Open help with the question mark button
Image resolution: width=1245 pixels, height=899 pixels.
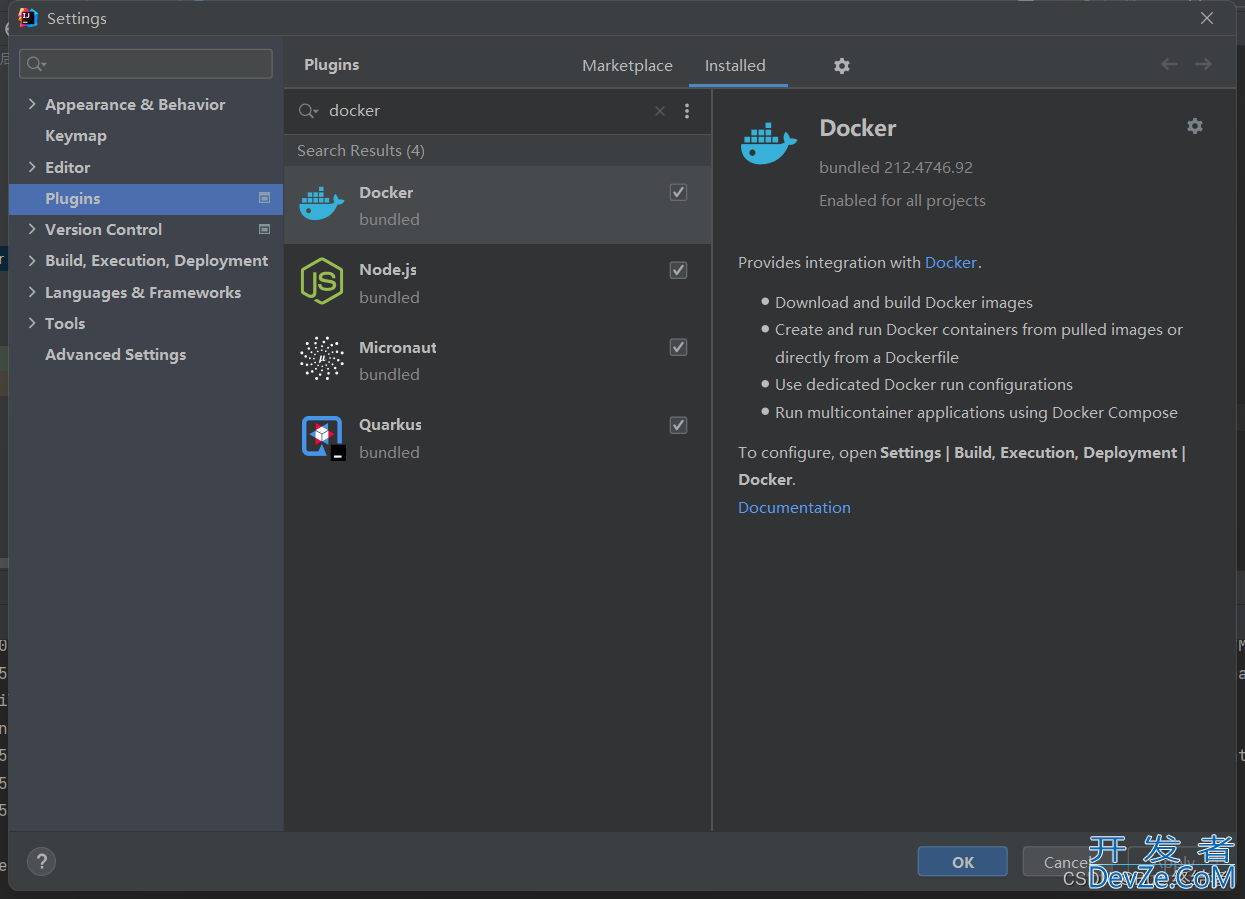pyautogui.click(x=41, y=861)
